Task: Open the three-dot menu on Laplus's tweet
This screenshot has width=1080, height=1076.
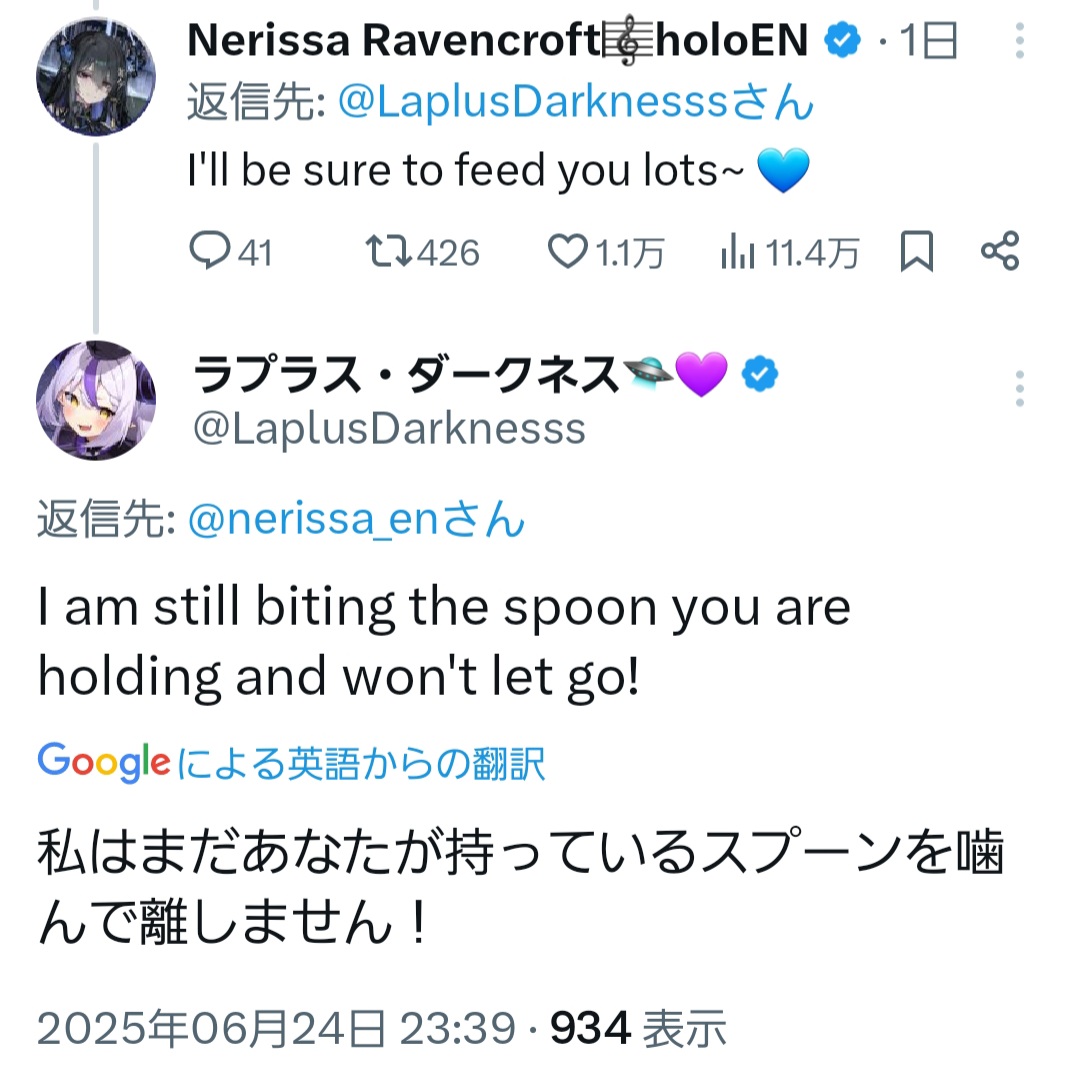Action: point(1020,389)
